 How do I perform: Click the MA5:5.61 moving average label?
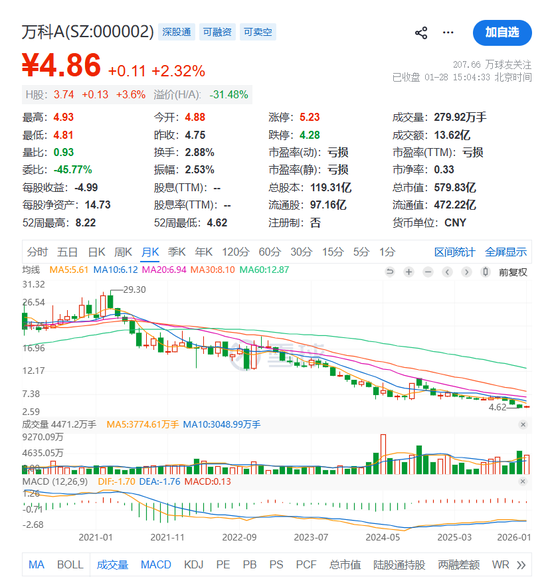(69, 270)
